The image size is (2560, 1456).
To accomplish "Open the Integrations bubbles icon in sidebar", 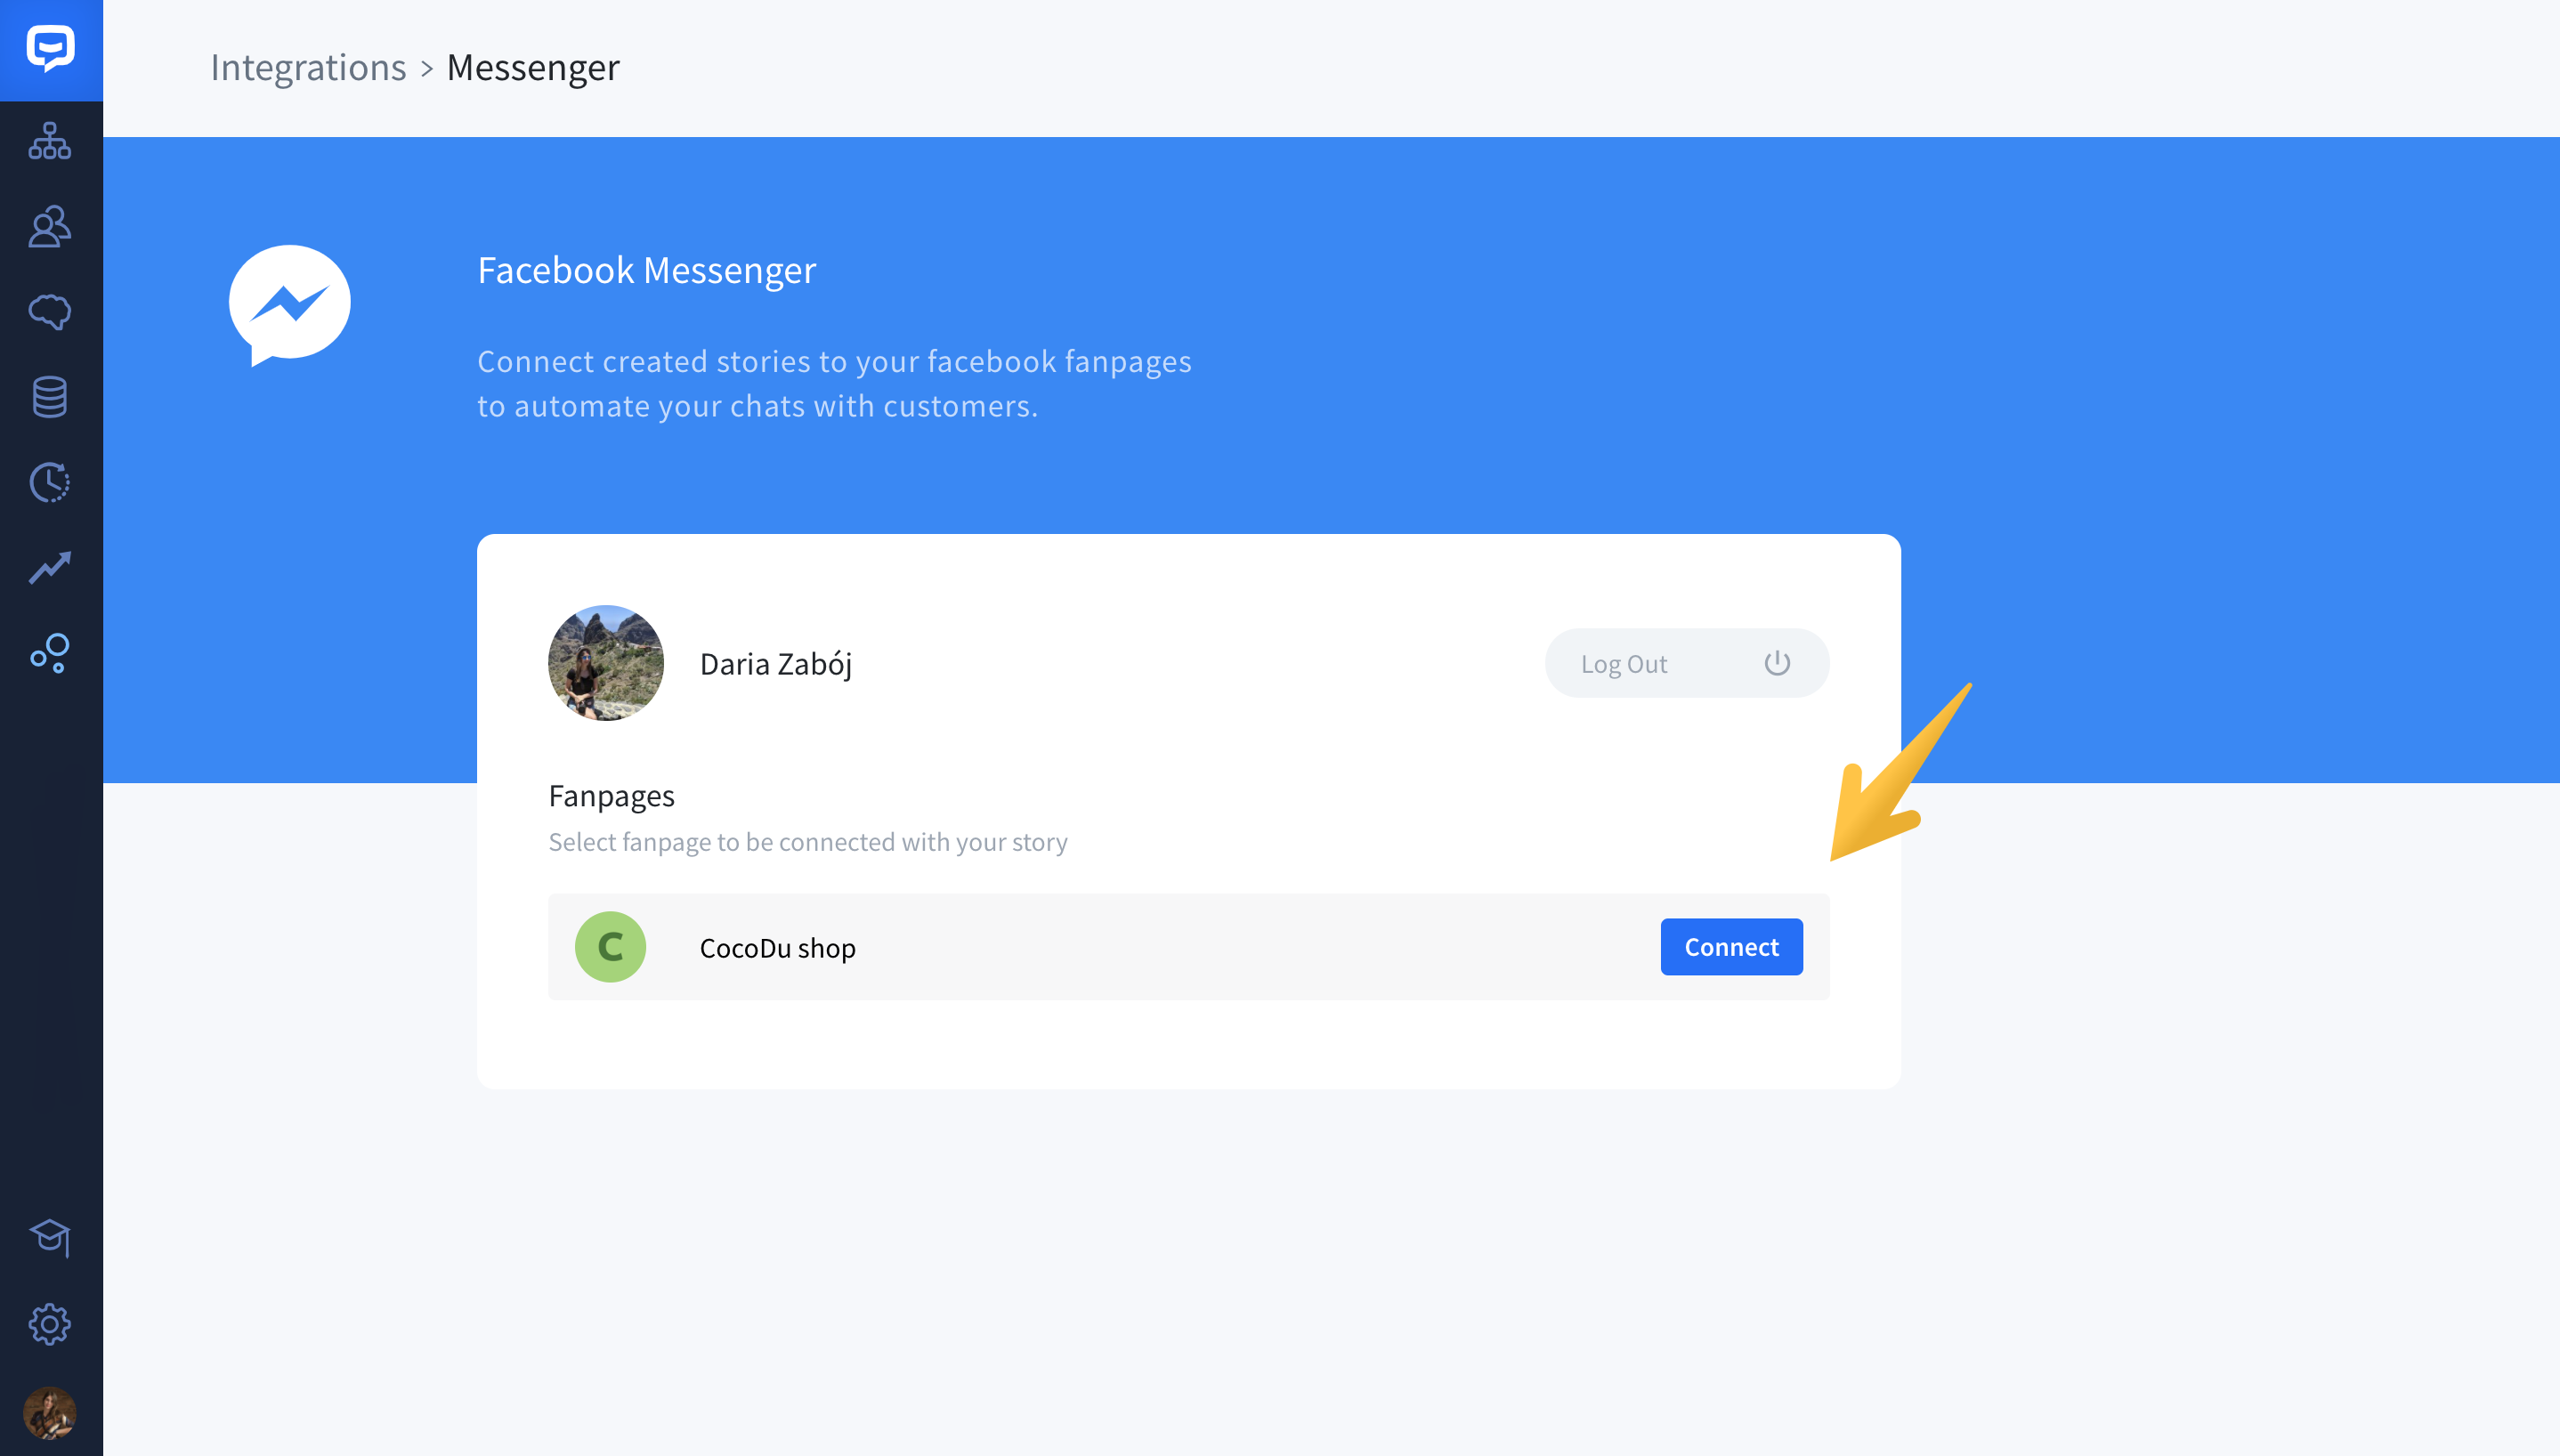I will pyautogui.click(x=50, y=653).
